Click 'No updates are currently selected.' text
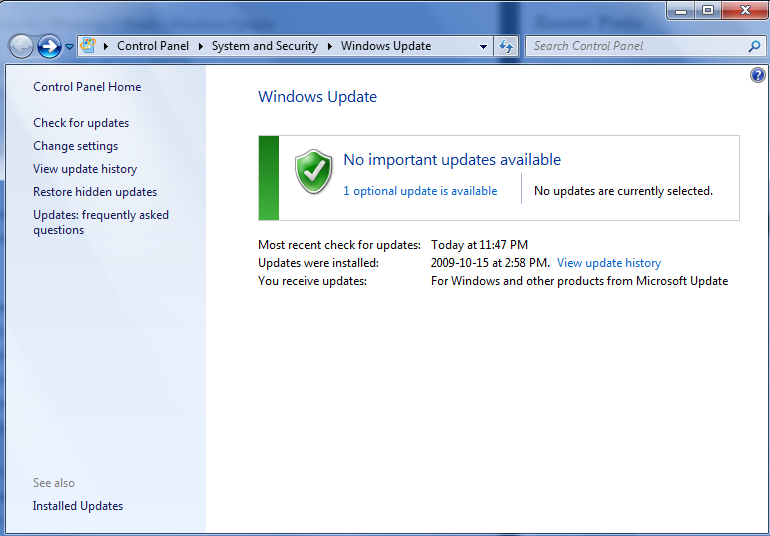The height and width of the screenshot is (536, 770). point(623,191)
